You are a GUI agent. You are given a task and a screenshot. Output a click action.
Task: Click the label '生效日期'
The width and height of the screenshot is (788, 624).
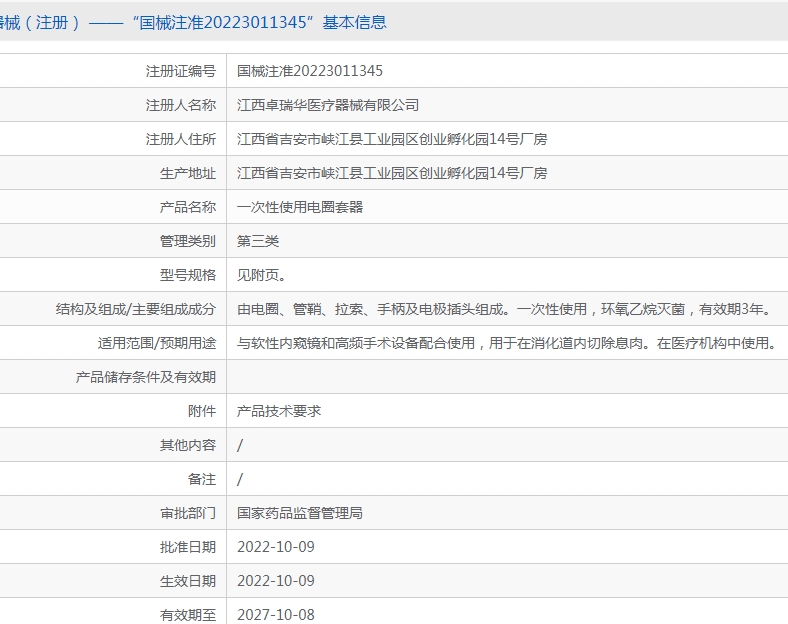(188, 581)
